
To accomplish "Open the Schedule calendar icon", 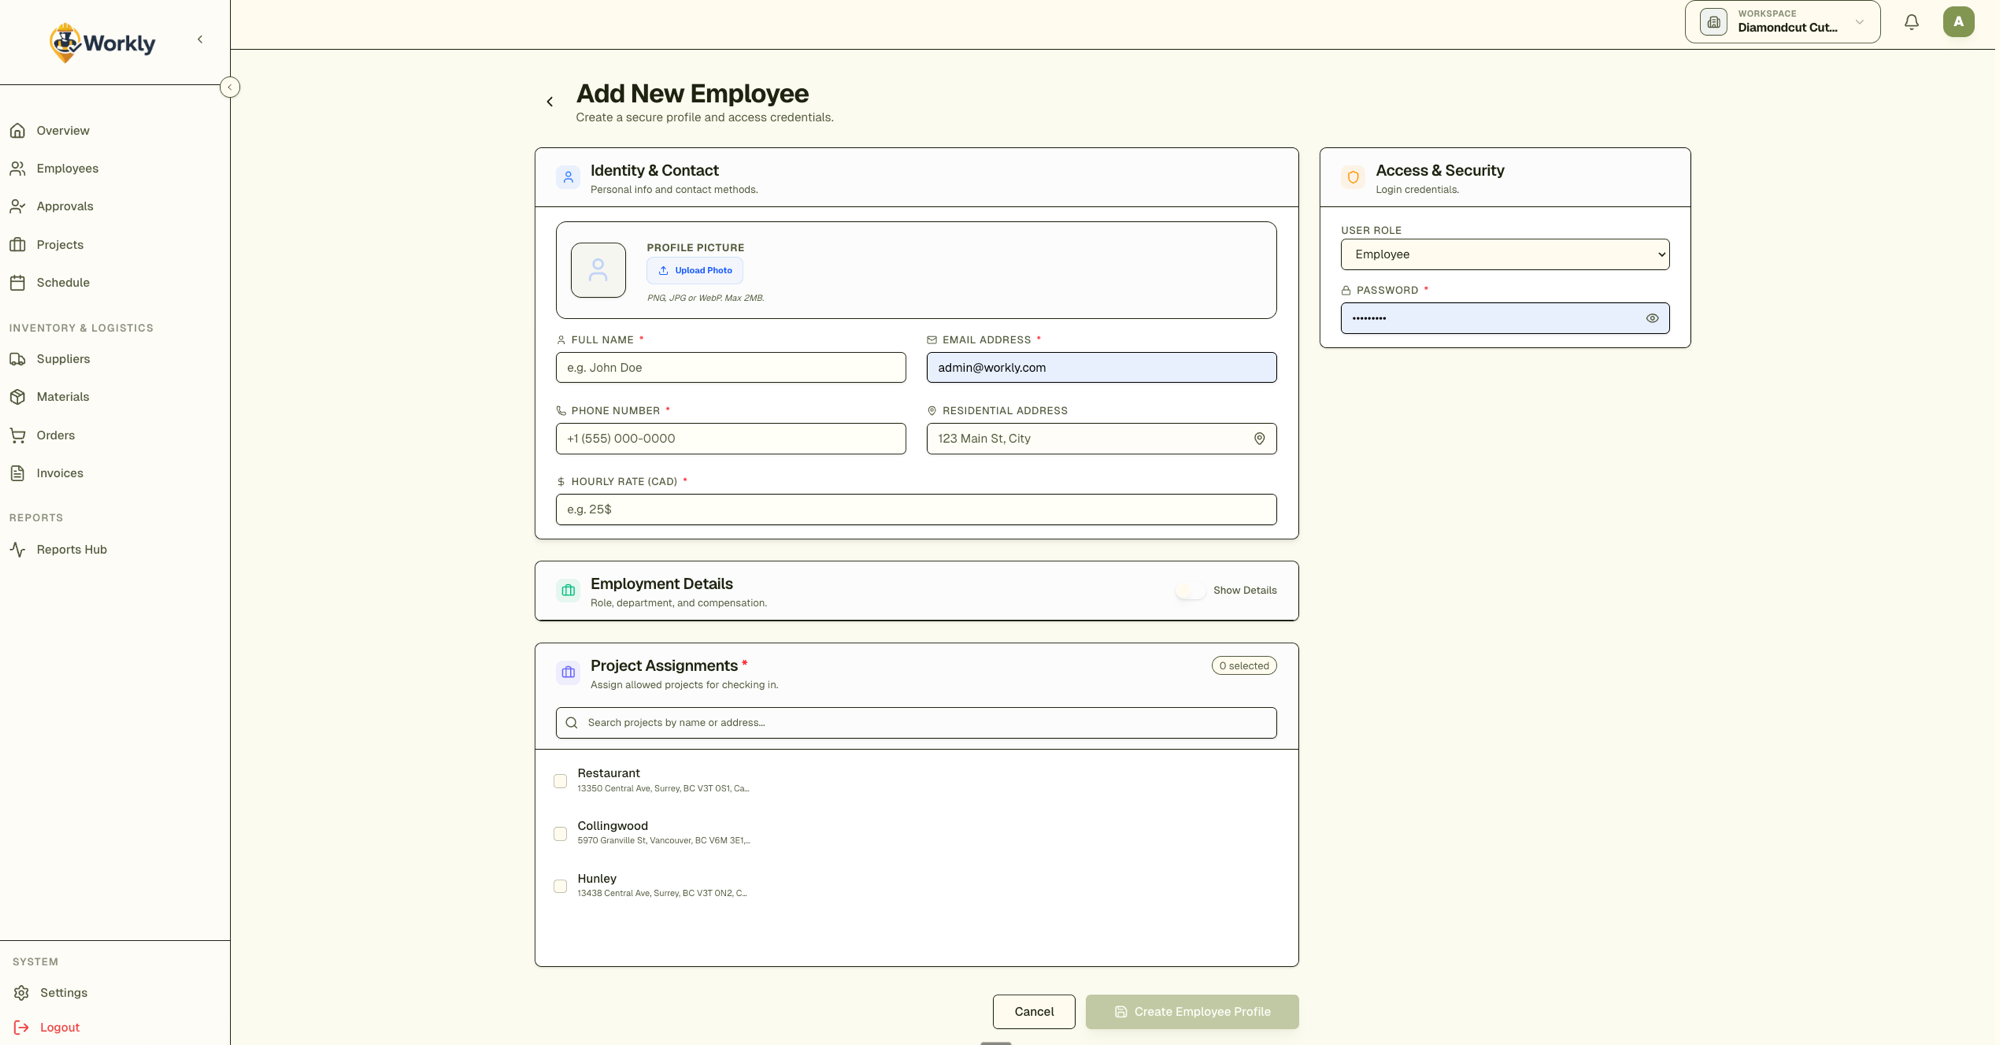I will tap(18, 282).
